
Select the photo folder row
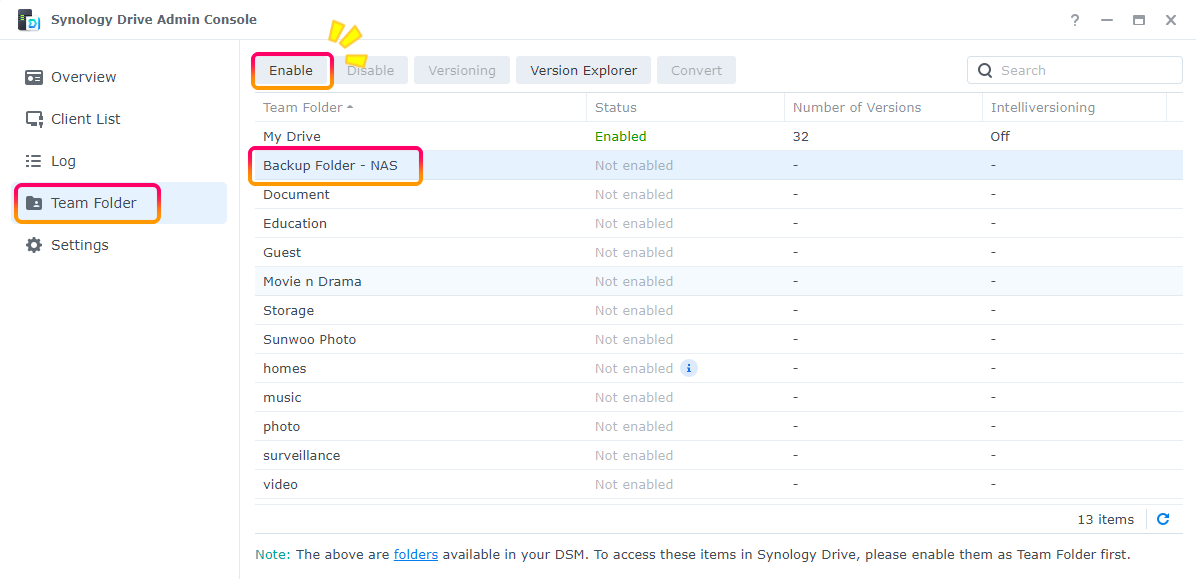(x=719, y=426)
